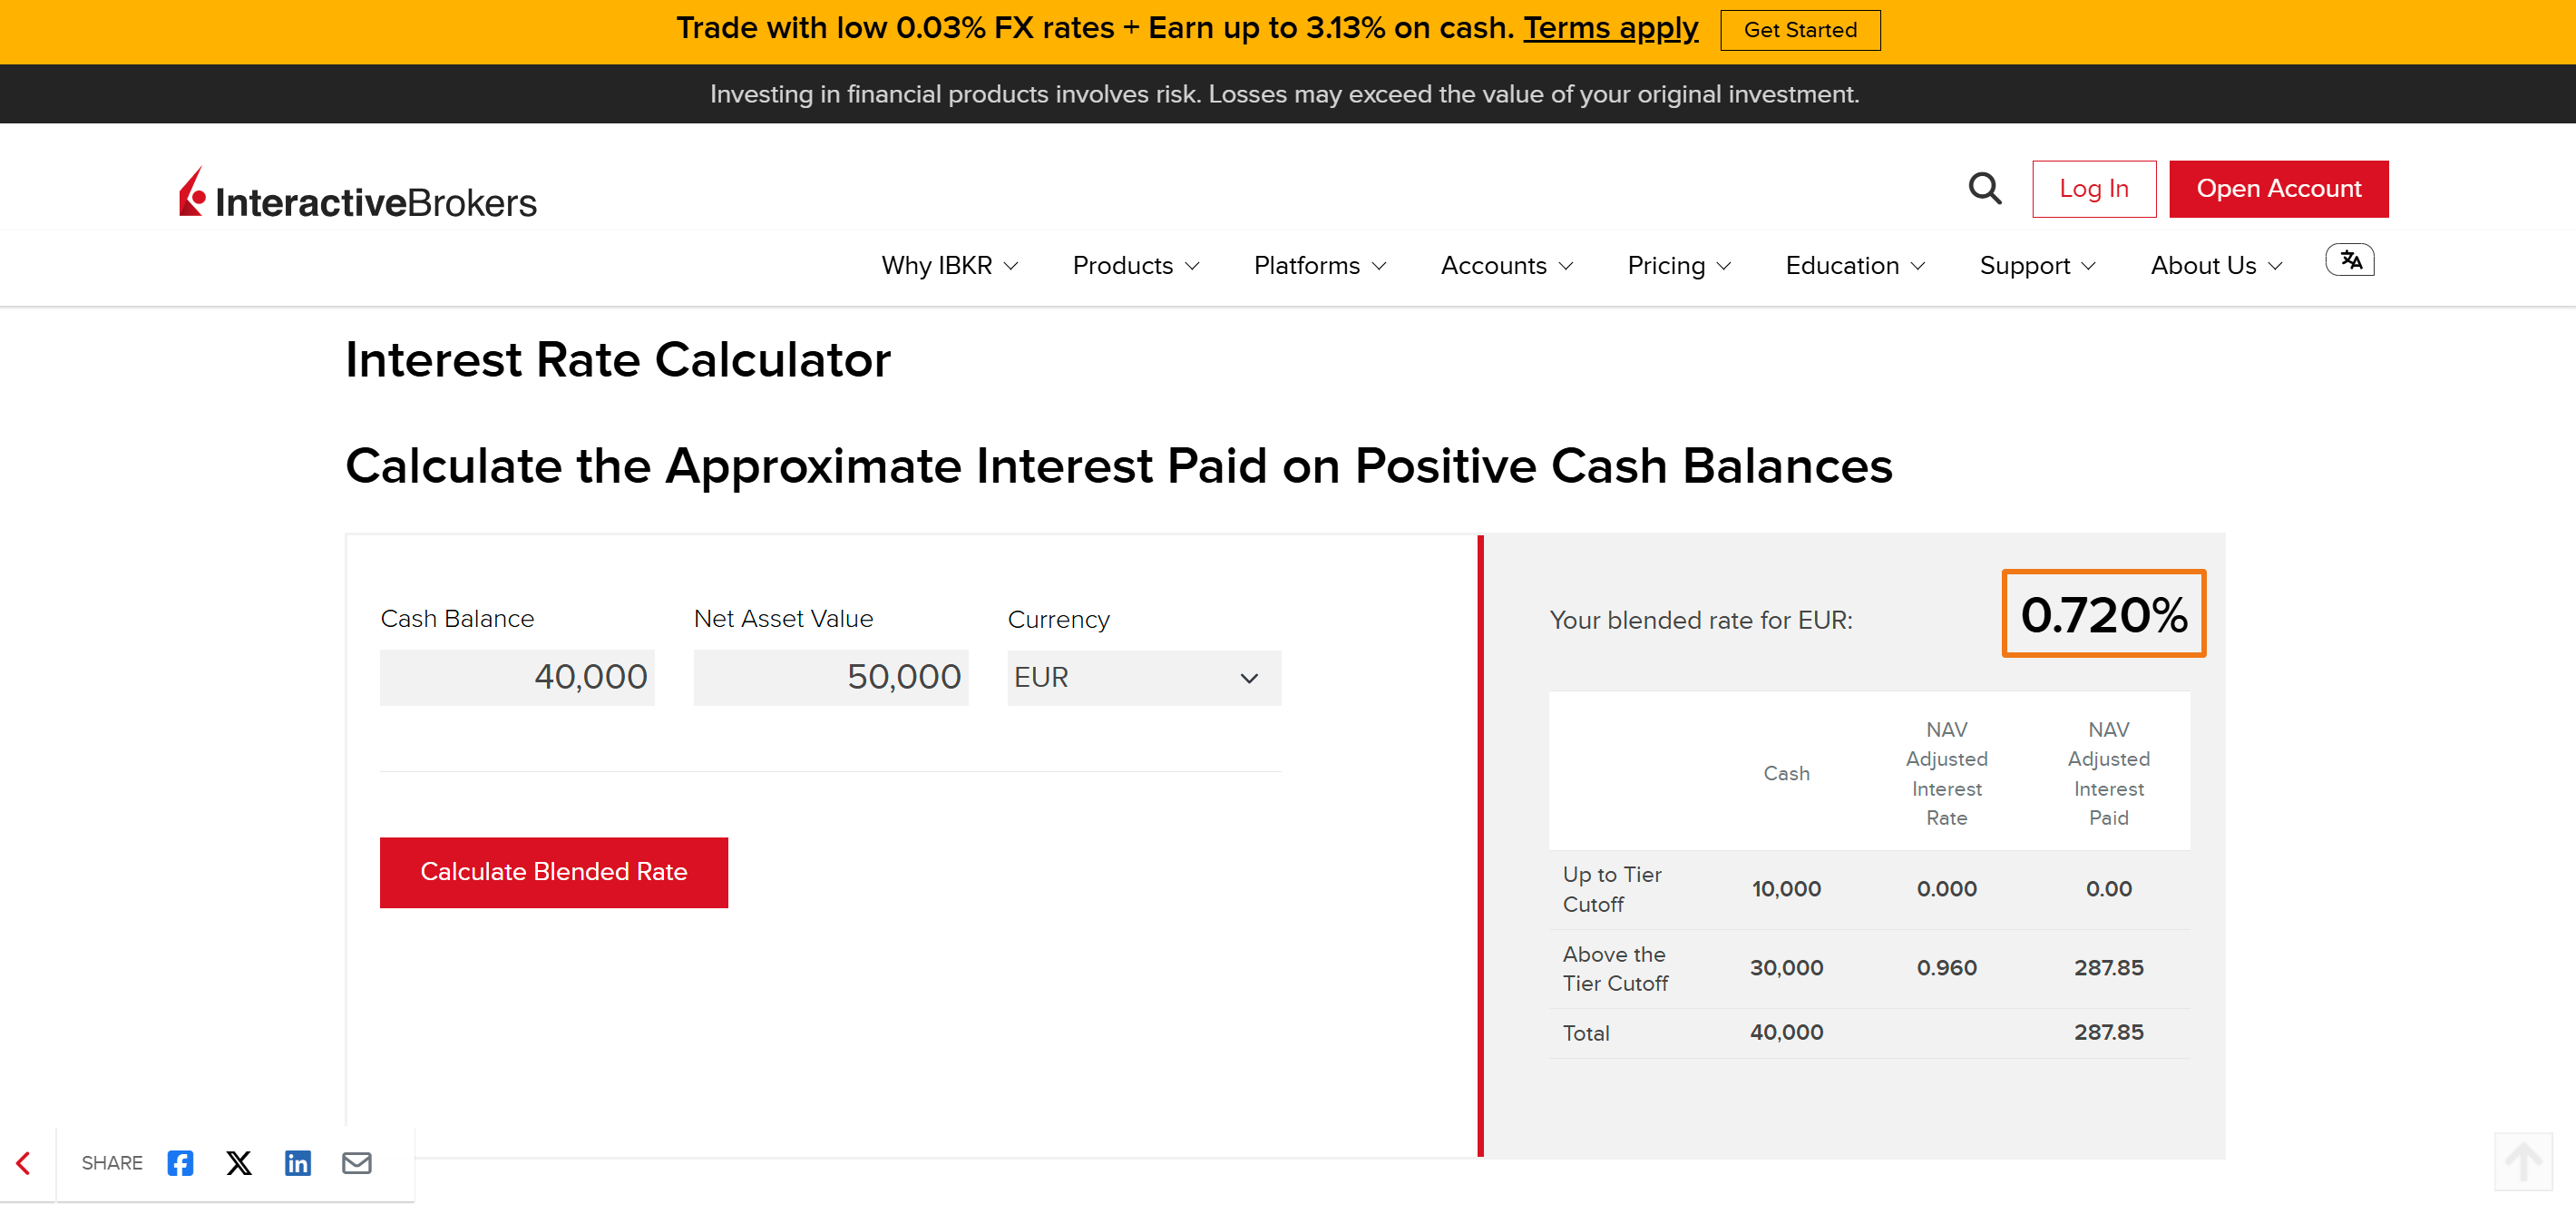This screenshot has width=2576, height=1214.
Task: Click the 0.720% blended rate value
Action: [2104, 614]
